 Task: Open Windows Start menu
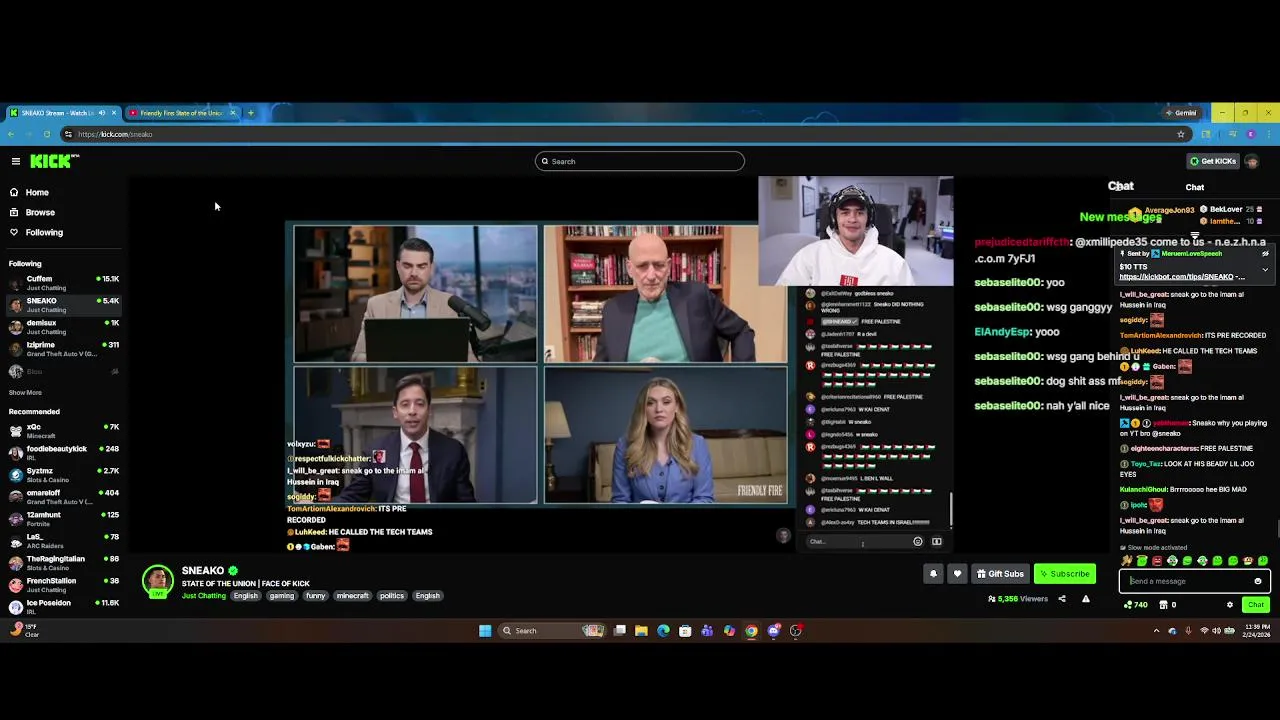[485, 631]
